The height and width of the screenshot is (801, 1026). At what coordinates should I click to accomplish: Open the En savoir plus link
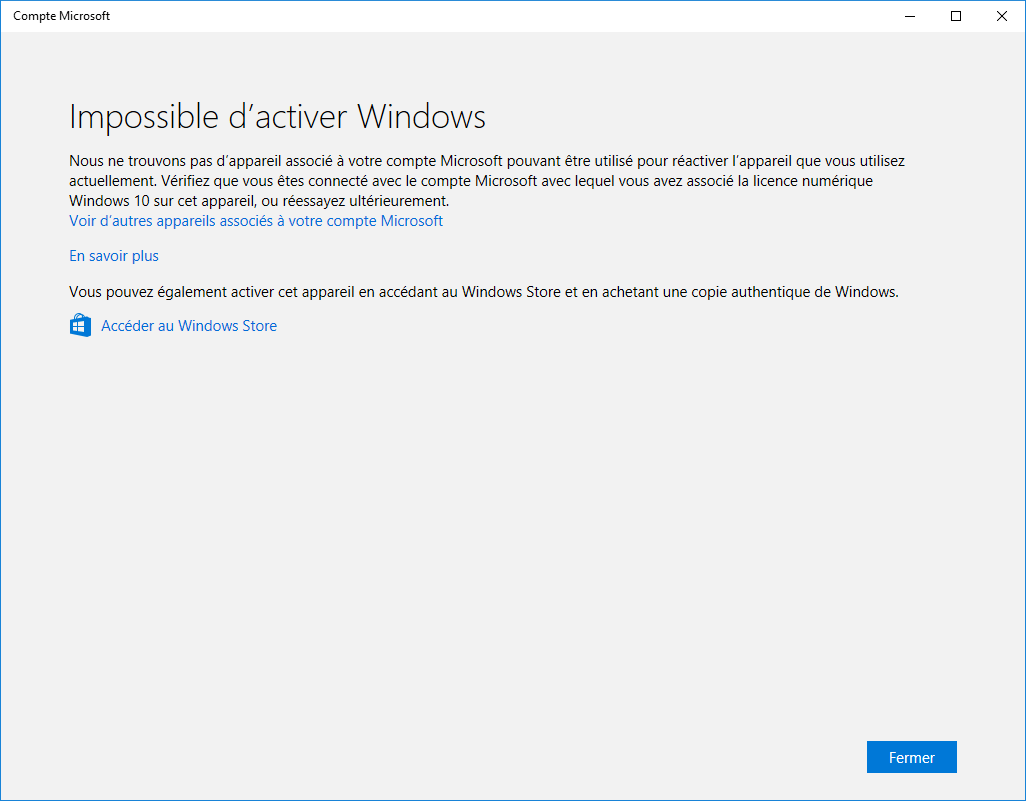pyautogui.click(x=114, y=256)
